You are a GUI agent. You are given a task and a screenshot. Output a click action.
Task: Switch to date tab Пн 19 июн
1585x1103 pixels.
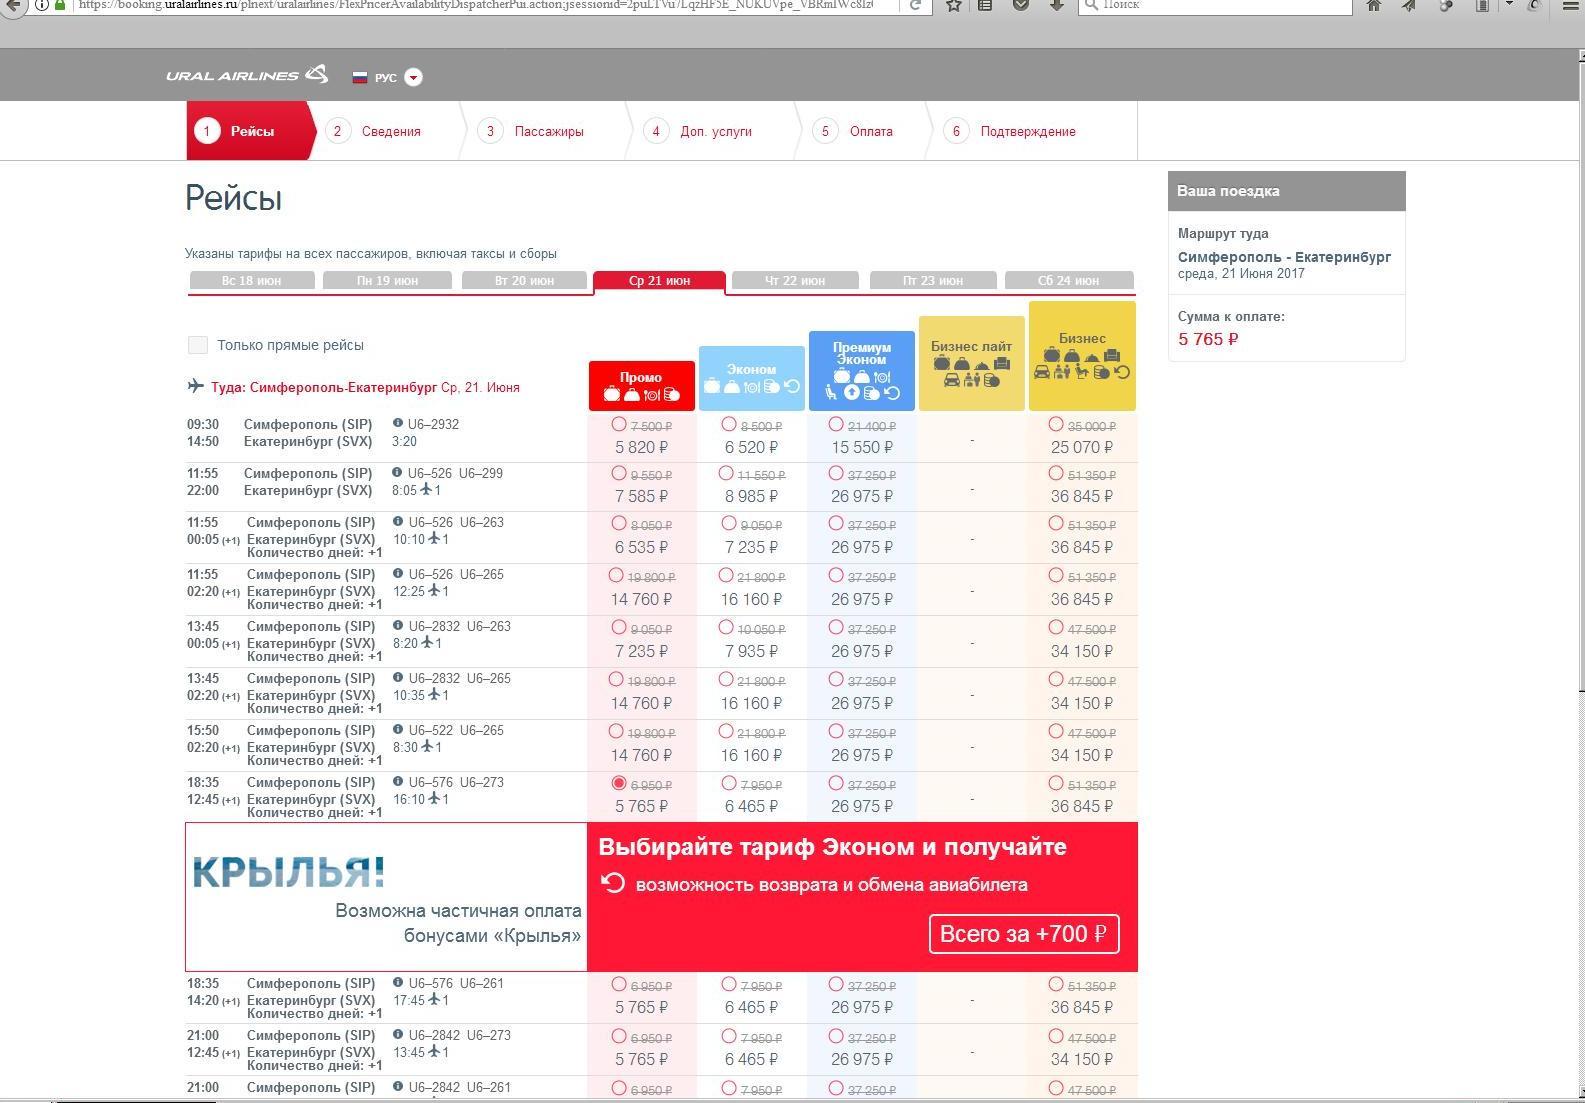click(x=387, y=280)
